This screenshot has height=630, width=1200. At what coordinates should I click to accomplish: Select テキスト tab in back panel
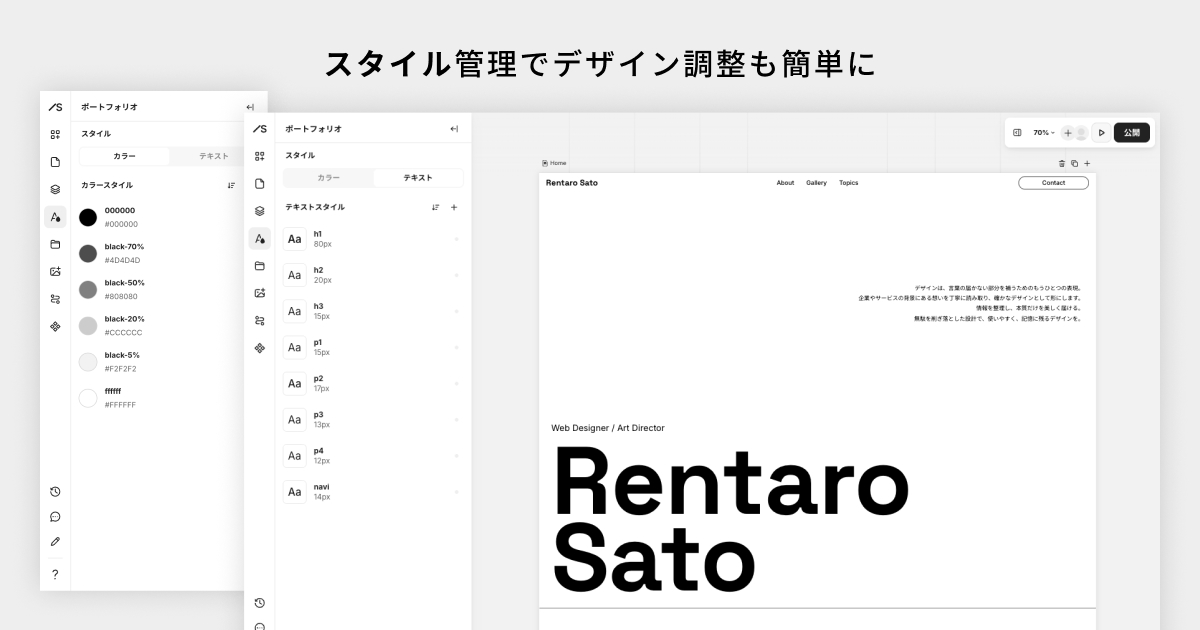click(x=213, y=156)
